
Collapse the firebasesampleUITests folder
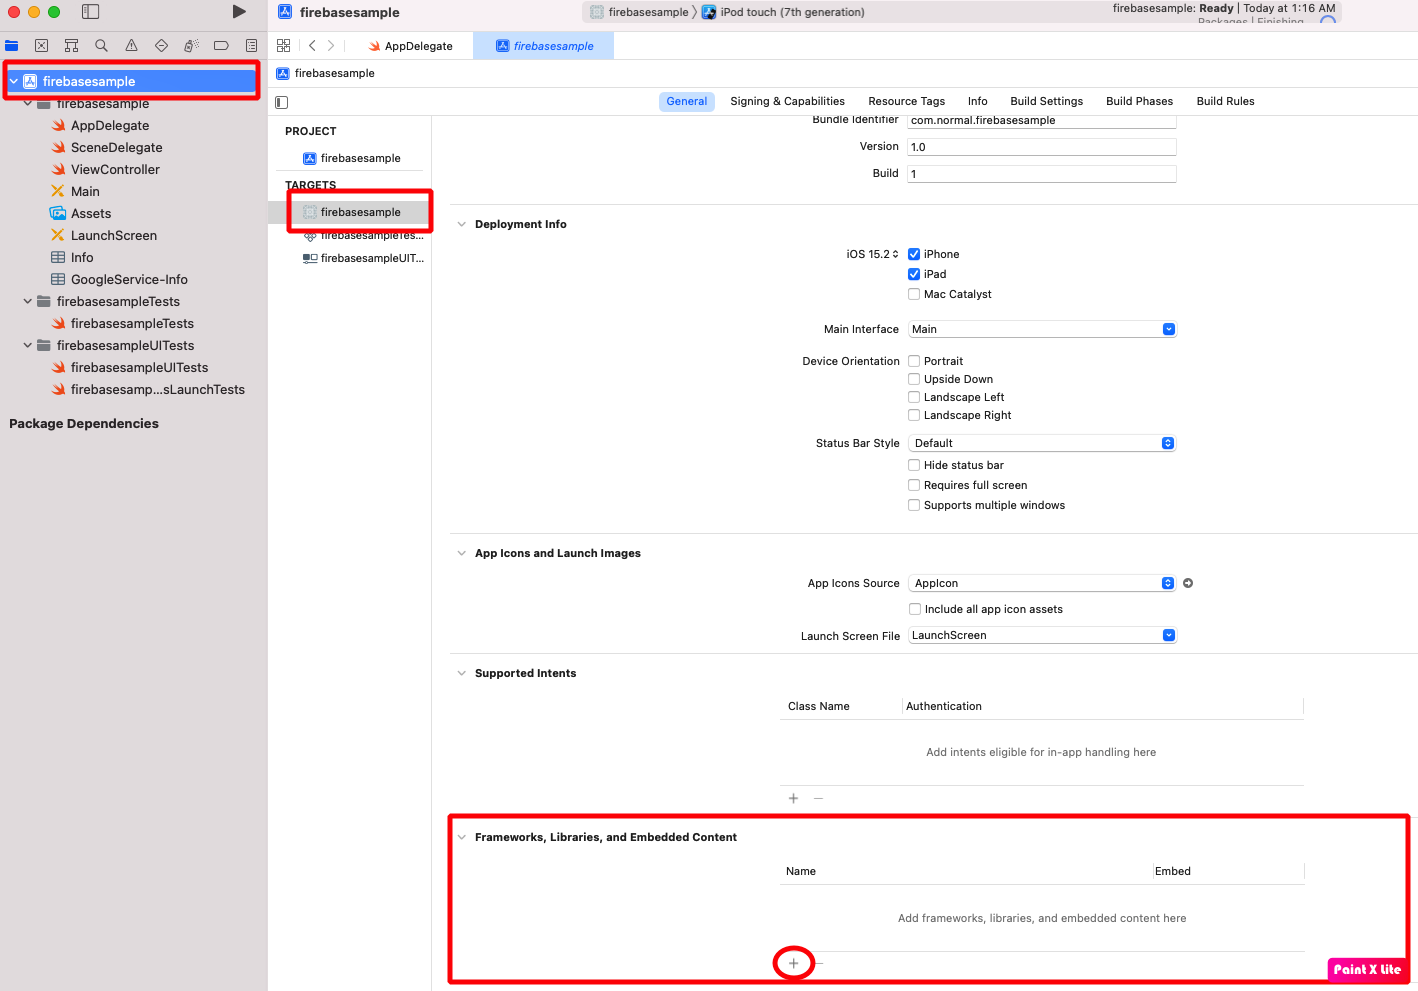click(27, 345)
